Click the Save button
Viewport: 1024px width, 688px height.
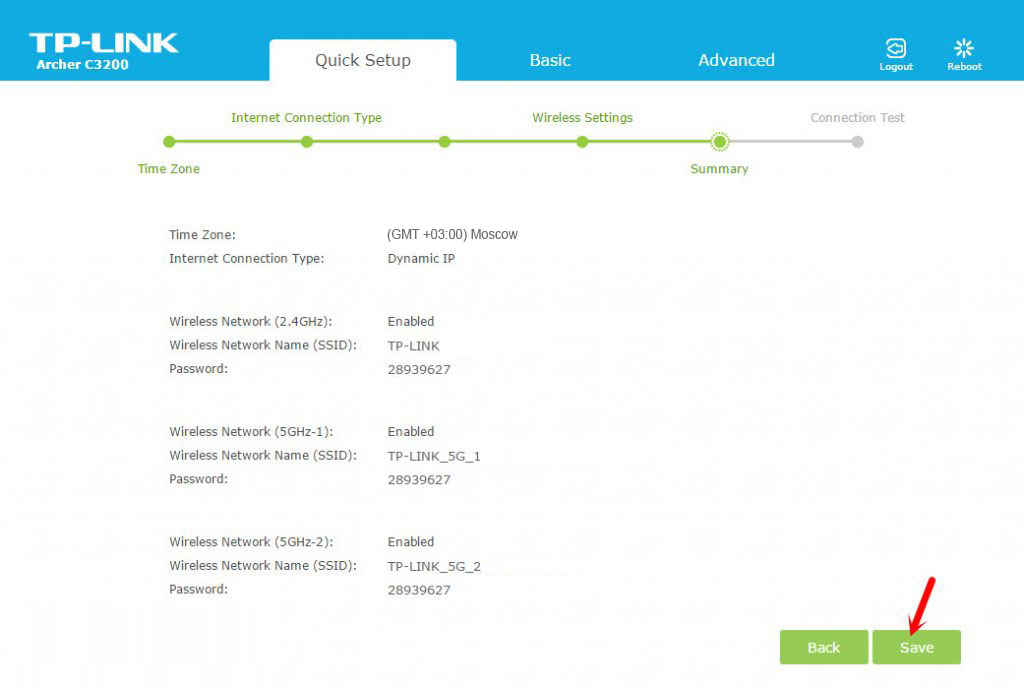click(916, 647)
